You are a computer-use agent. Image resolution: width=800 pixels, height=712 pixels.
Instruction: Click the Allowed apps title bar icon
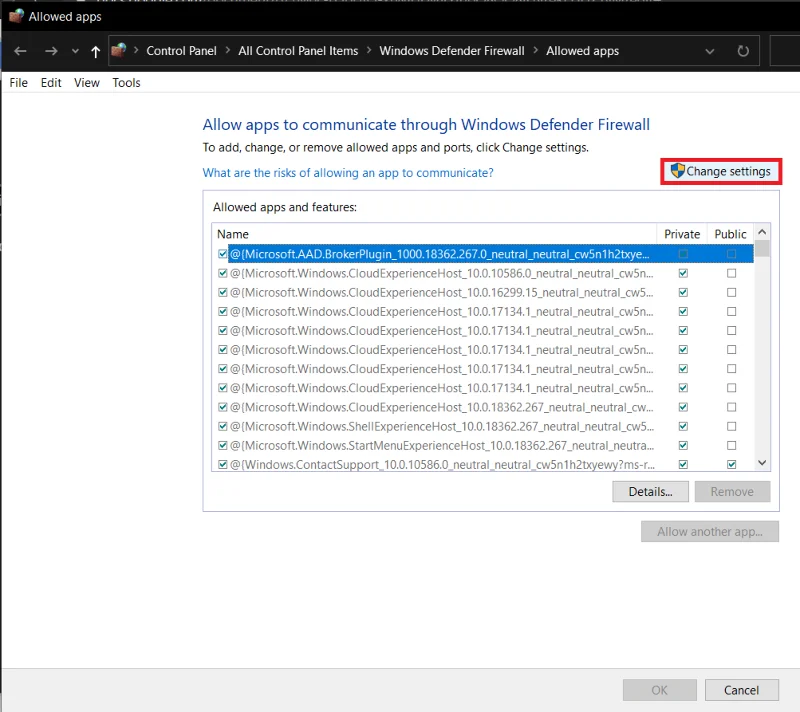(16, 16)
